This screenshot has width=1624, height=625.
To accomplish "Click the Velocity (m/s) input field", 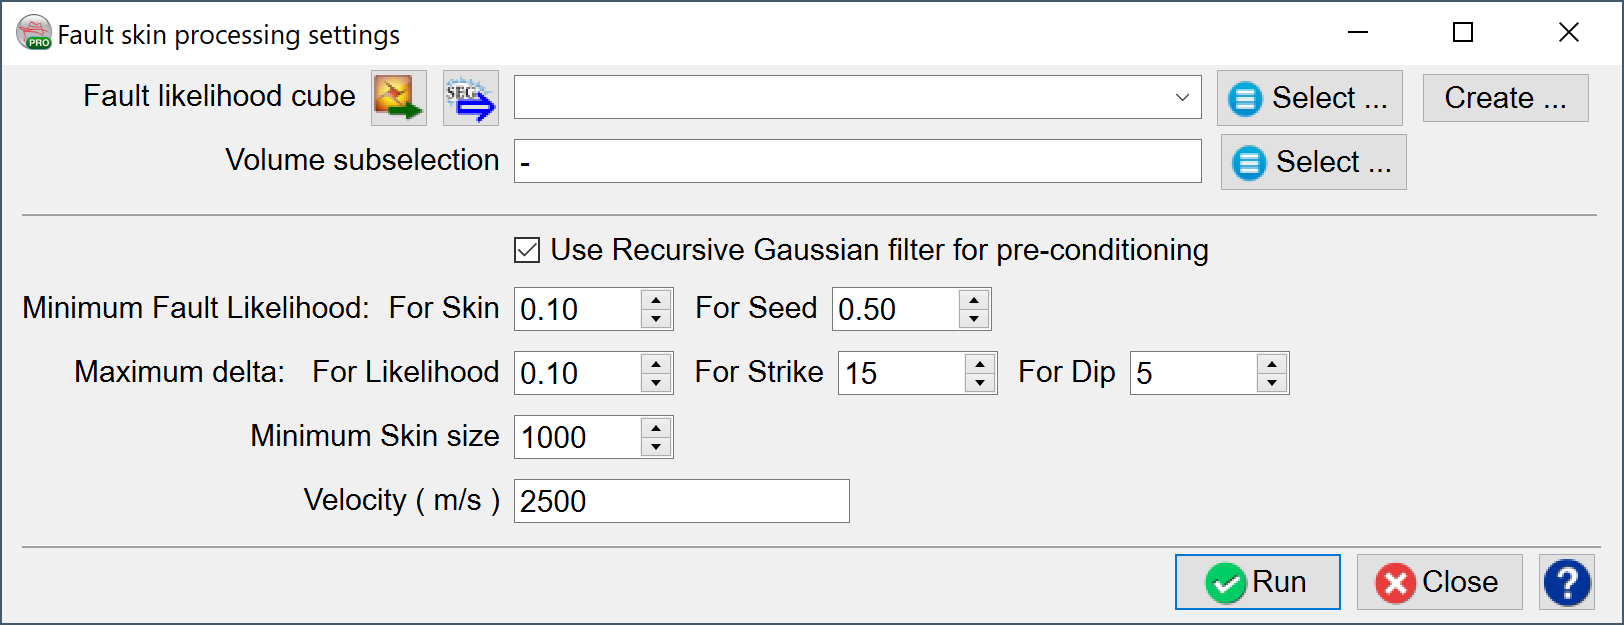I will click(681, 501).
